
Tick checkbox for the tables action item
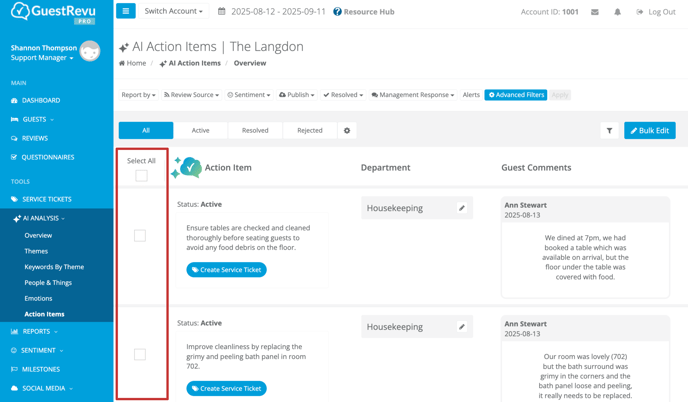[x=140, y=236]
